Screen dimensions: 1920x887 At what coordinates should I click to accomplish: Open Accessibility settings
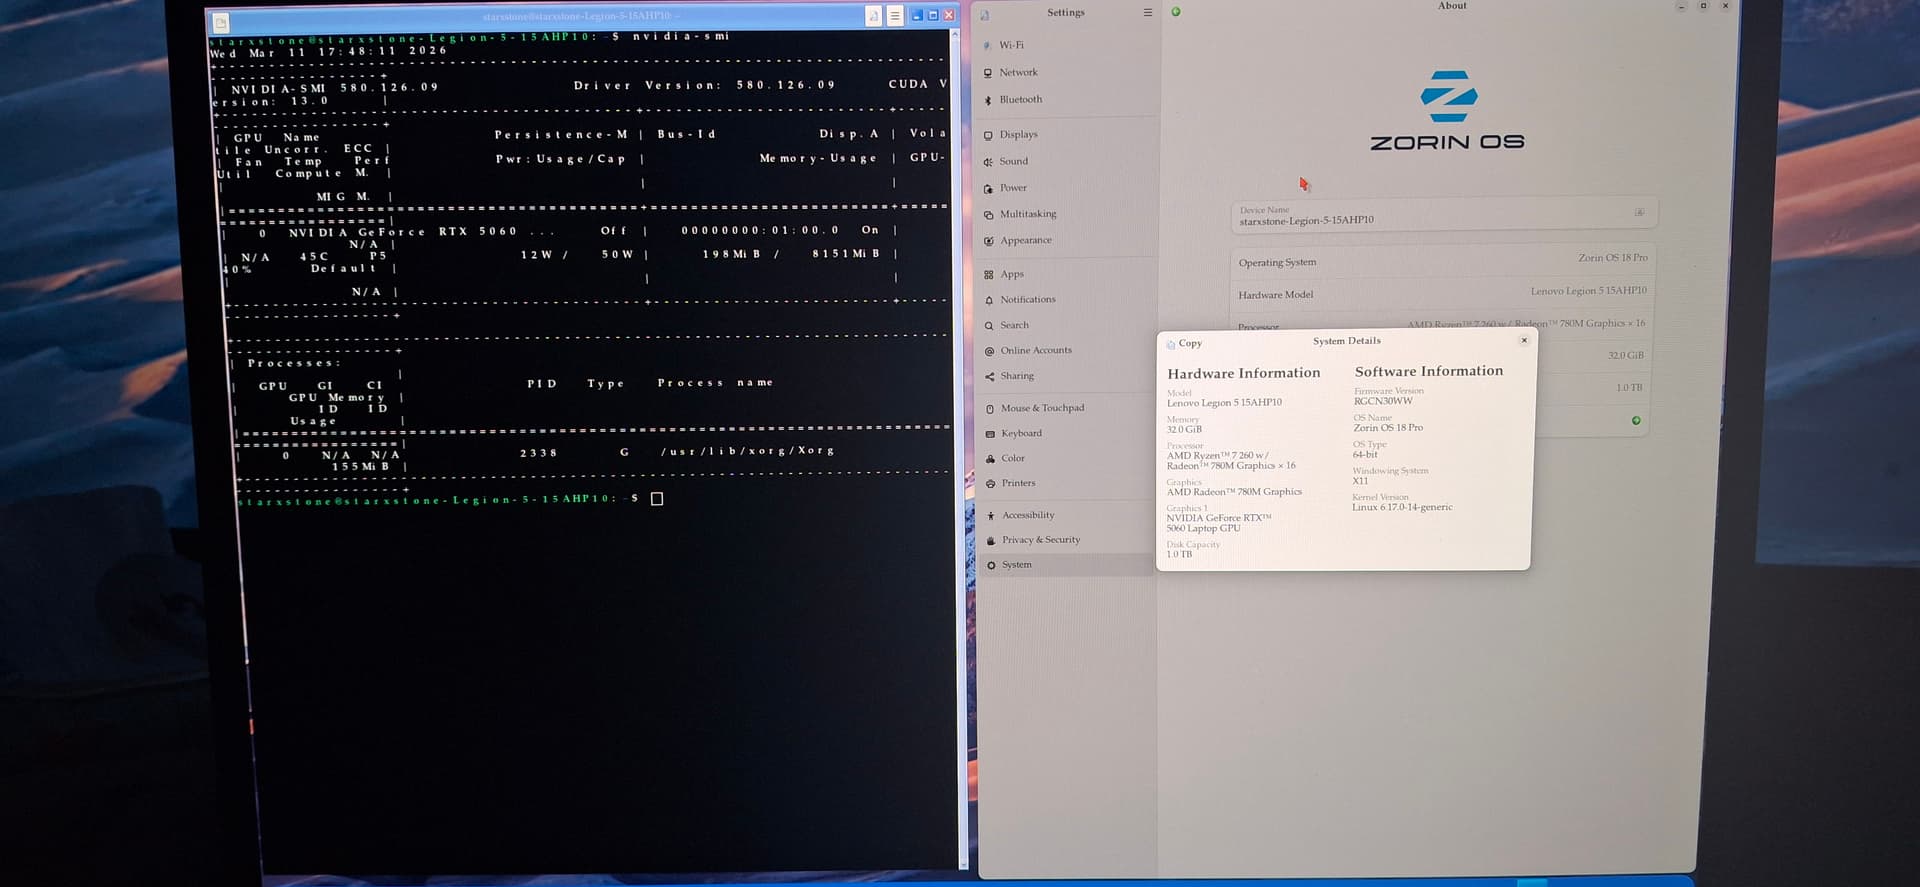click(x=1065, y=515)
